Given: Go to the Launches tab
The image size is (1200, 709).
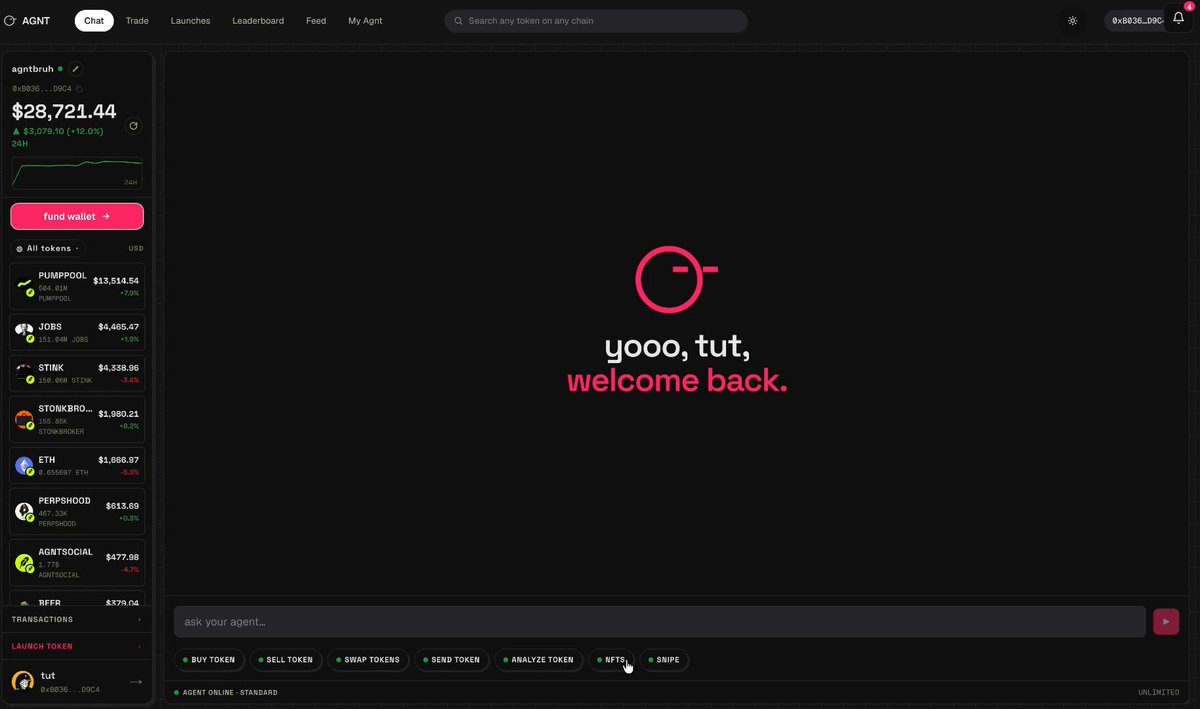Looking at the screenshot, I should click(x=190, y=20).
